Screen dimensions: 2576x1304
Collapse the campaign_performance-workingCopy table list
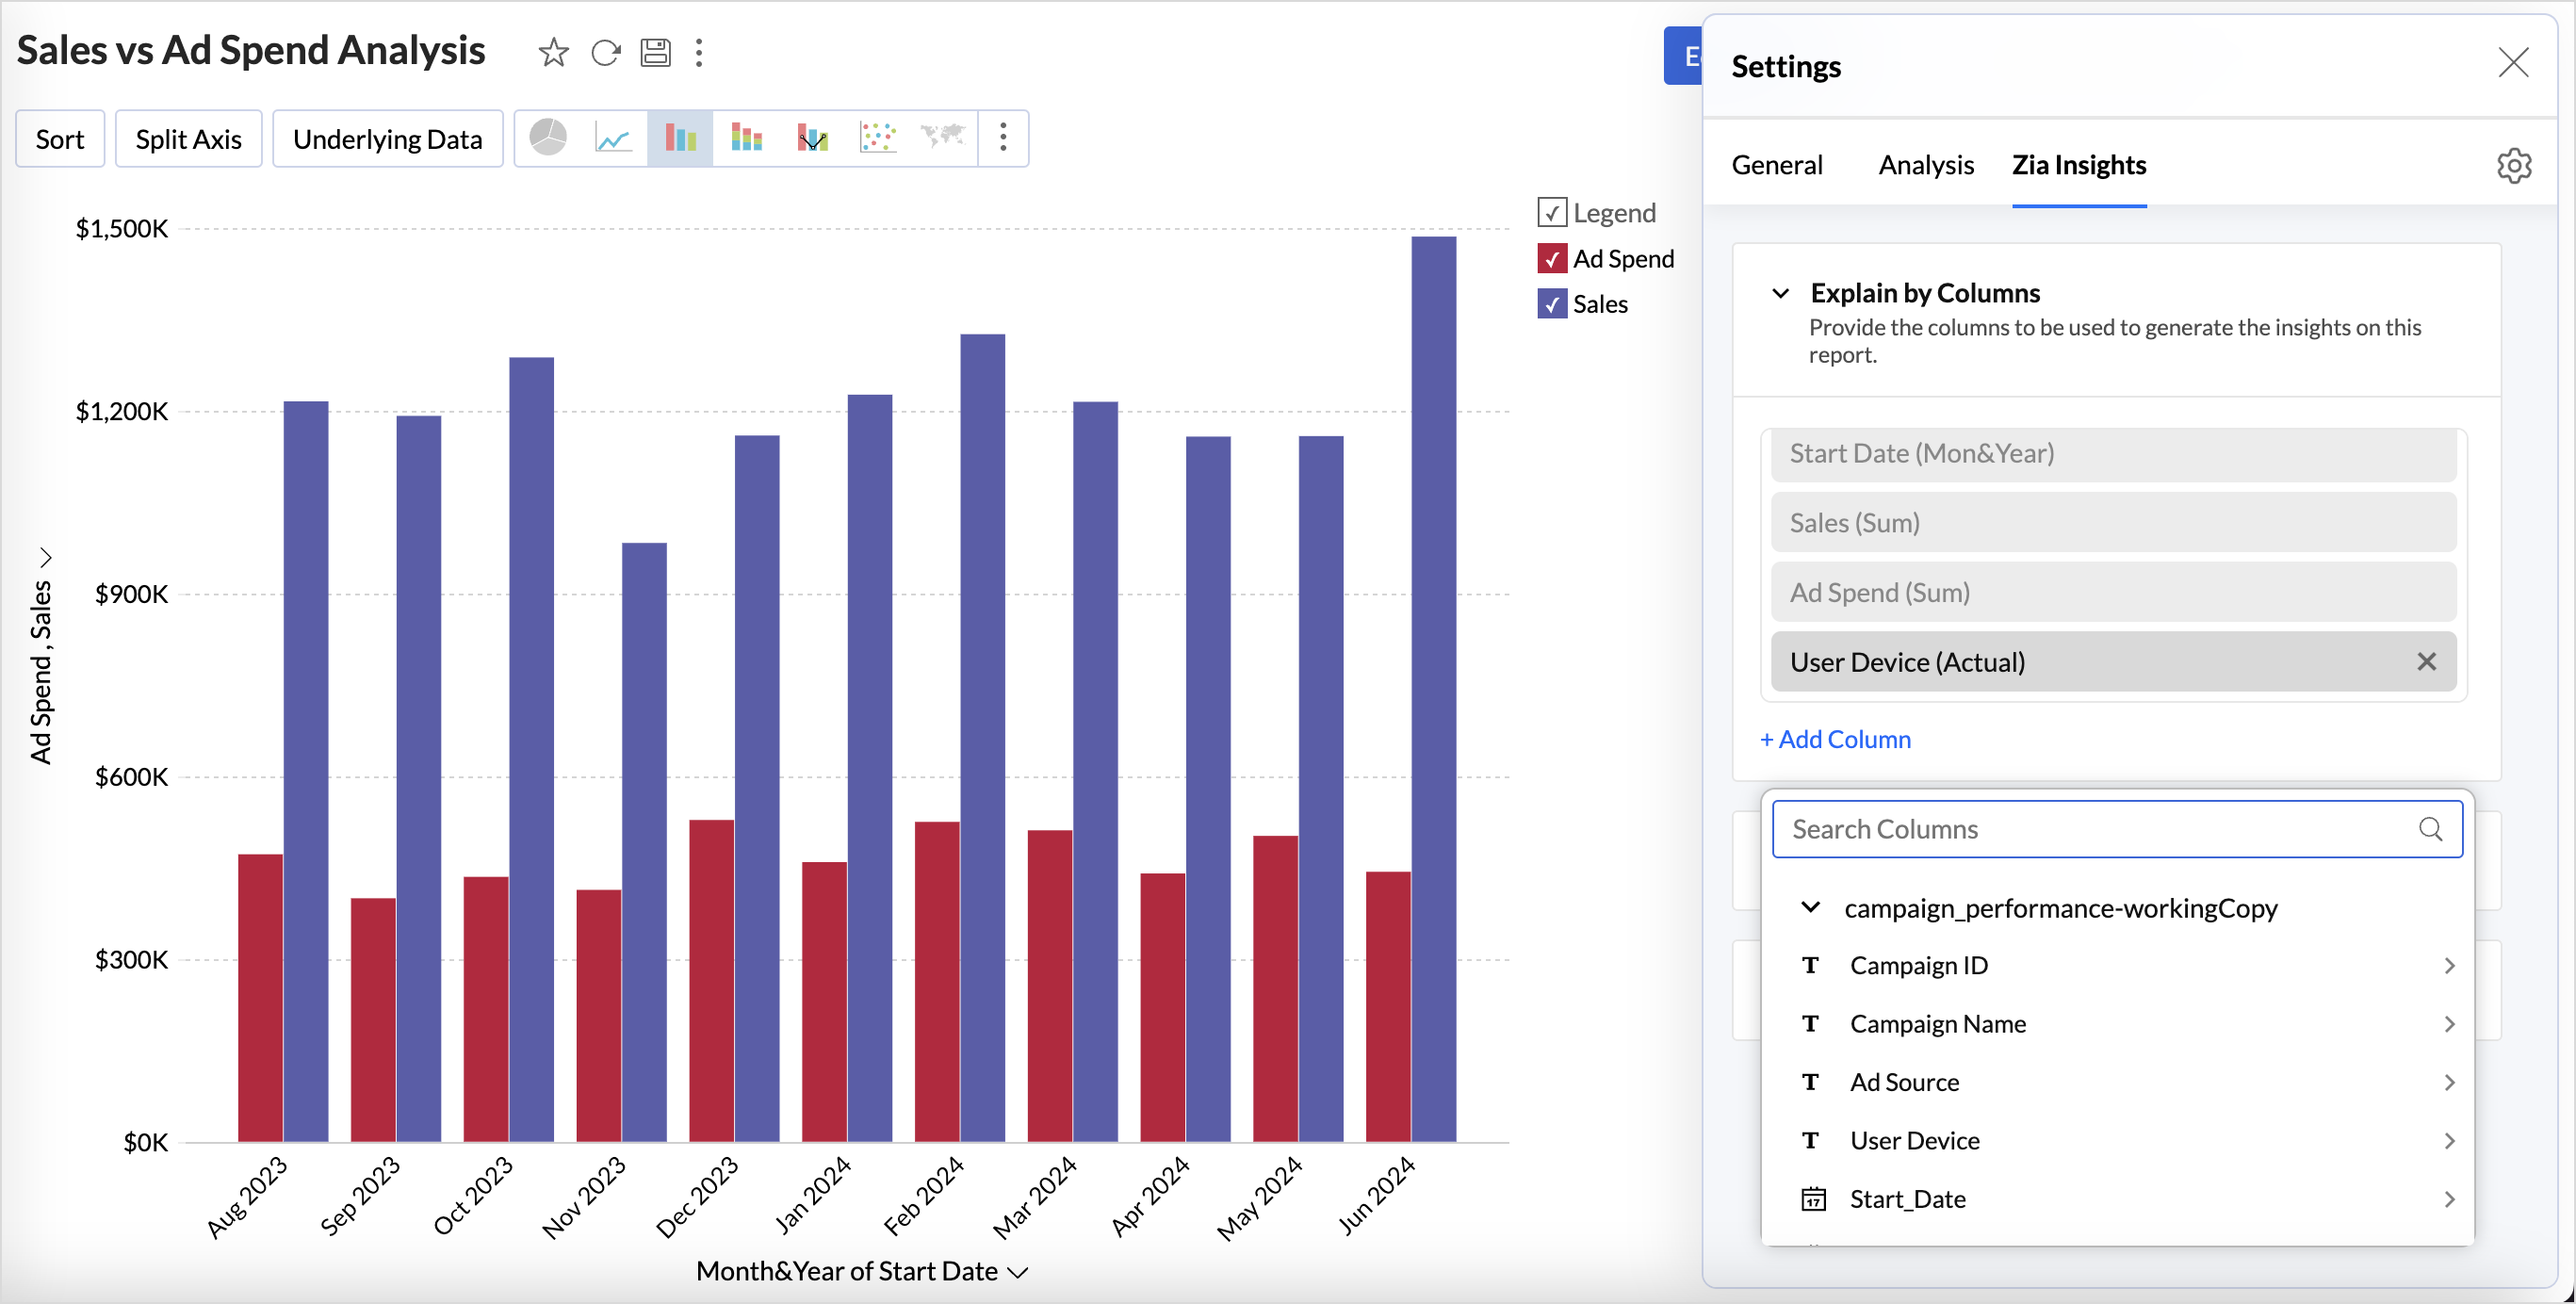tap(1810, 907)
